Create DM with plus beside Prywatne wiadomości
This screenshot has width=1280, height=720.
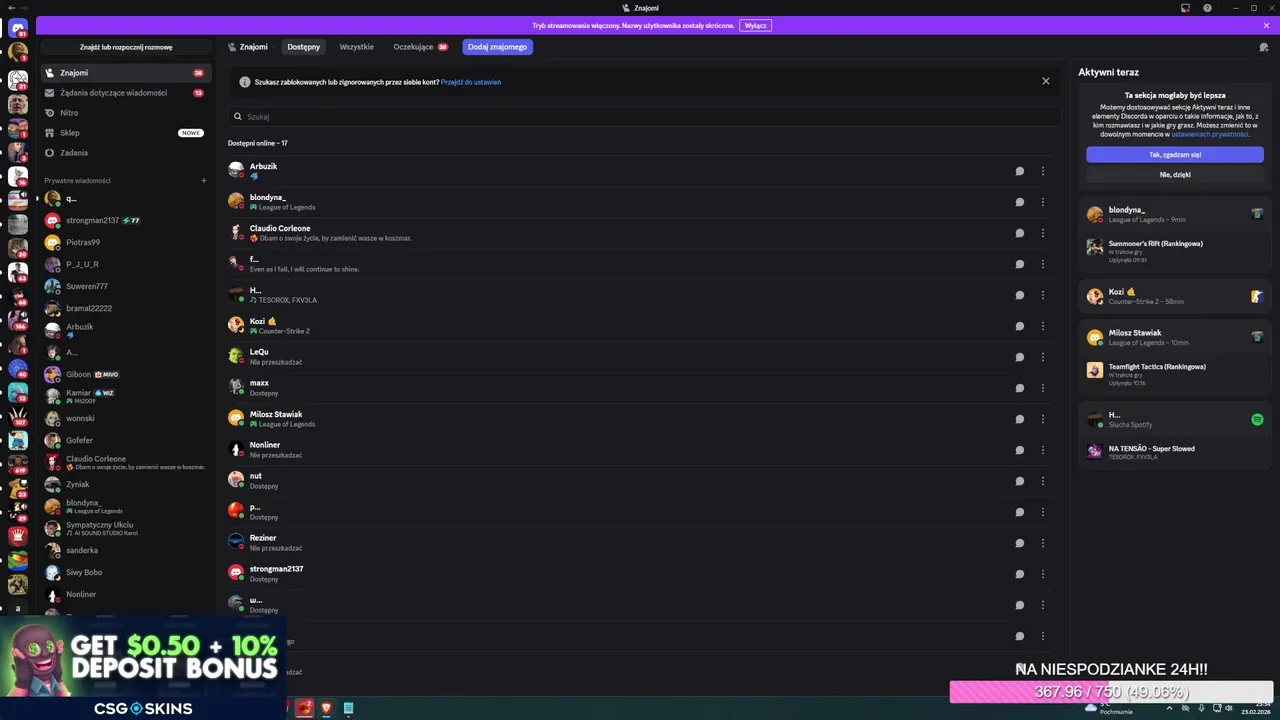tap(204, 181)
